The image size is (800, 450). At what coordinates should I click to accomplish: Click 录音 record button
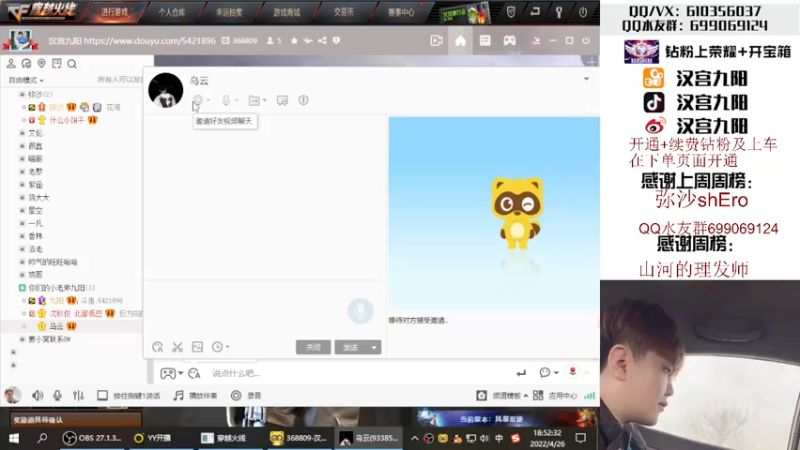246,395
